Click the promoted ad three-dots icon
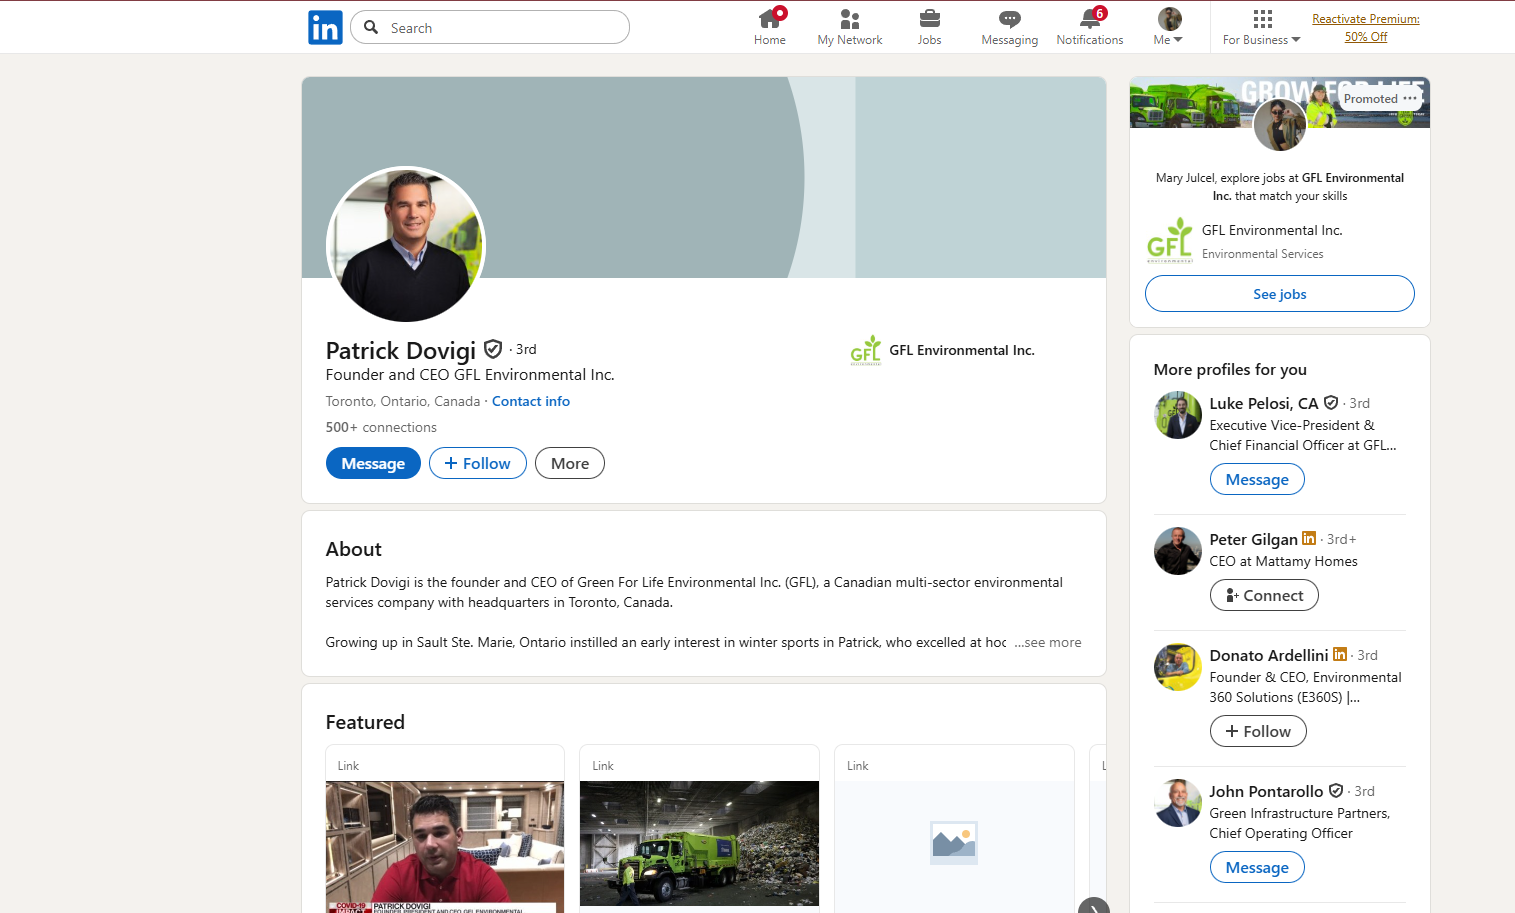This screenshot has height=913, width=1515. (x=1410, y=98)
